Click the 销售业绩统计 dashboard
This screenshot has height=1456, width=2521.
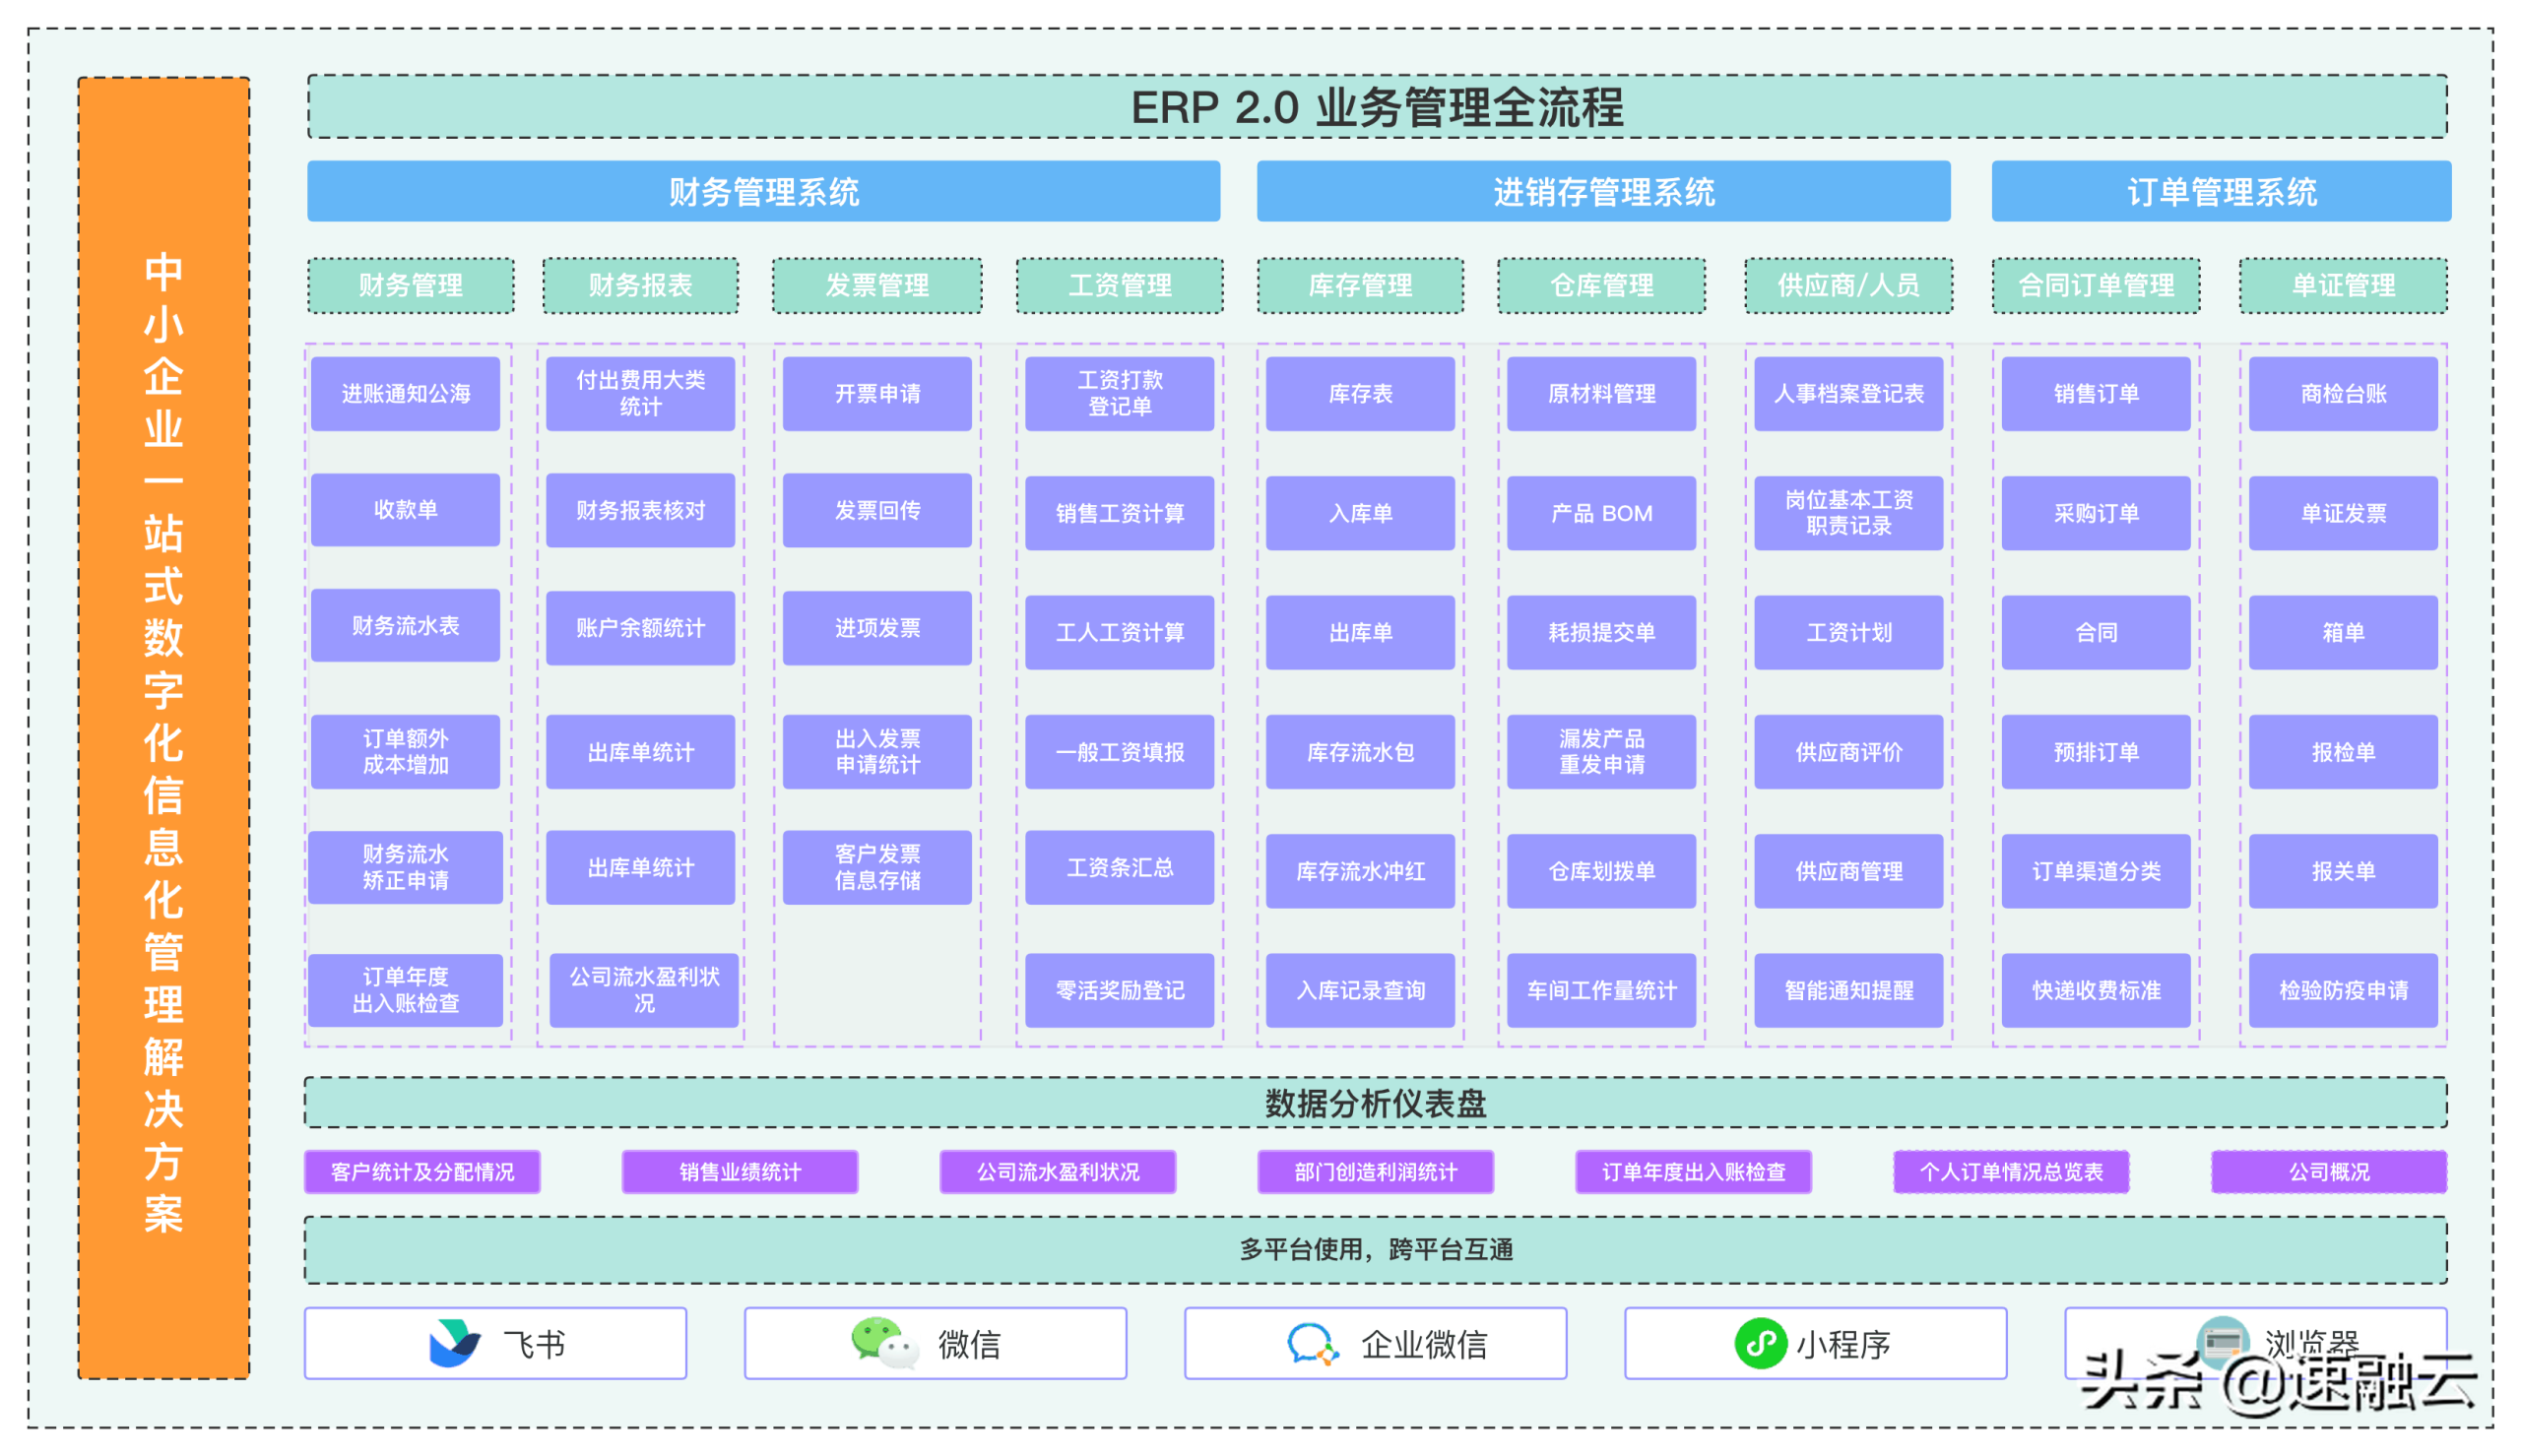740,1172
